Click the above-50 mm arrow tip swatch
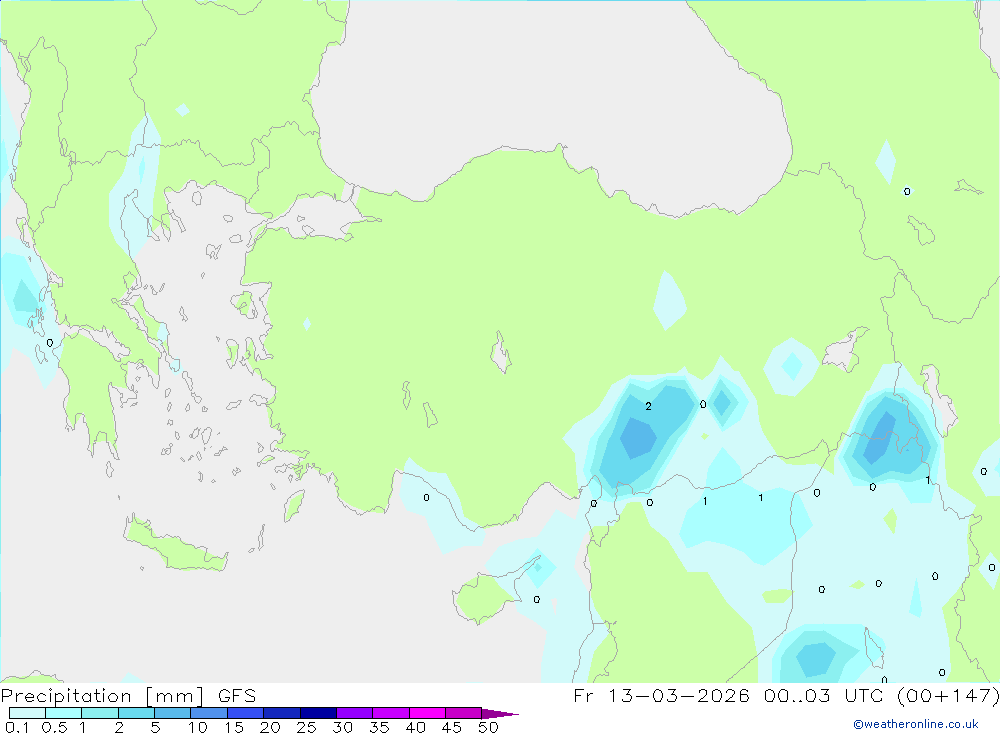Screen dimensions: 1000x733 (x=499, y=714)
